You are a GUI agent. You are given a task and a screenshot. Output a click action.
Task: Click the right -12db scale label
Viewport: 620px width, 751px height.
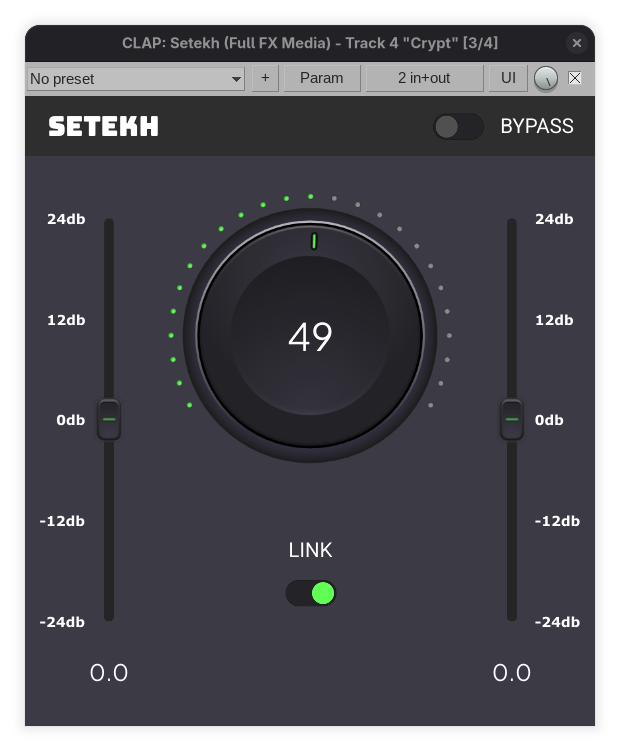point(557,521)
